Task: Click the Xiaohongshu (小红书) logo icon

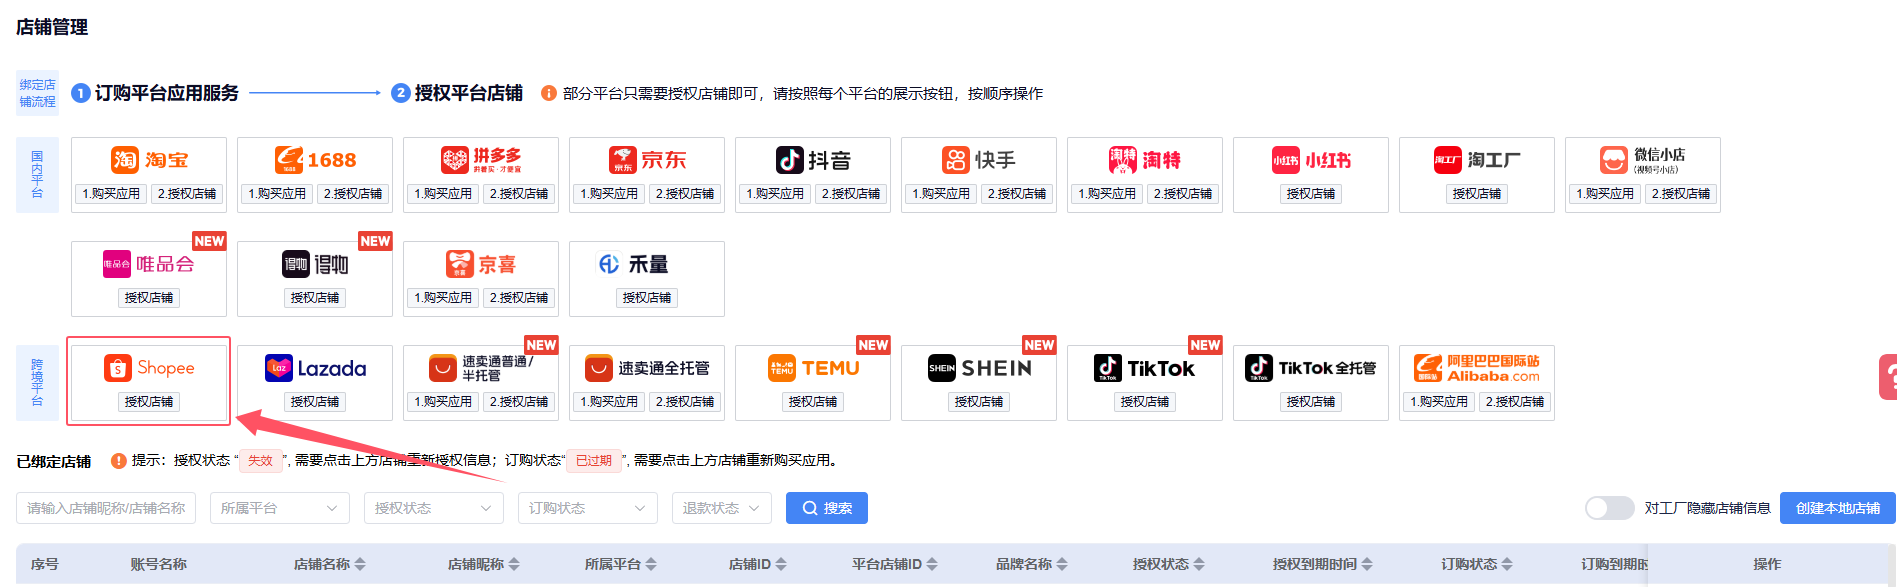Action: (1286, 160)
